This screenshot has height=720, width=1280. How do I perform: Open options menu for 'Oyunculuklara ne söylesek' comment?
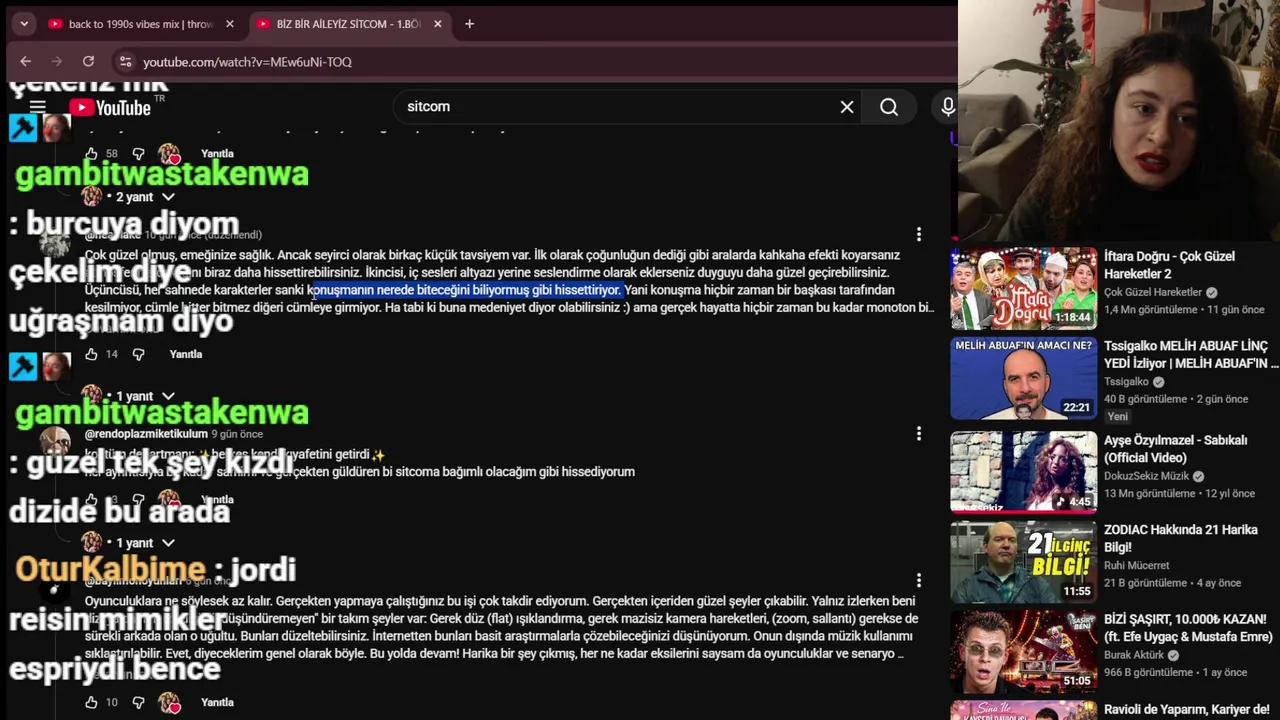tap(919, 580)
